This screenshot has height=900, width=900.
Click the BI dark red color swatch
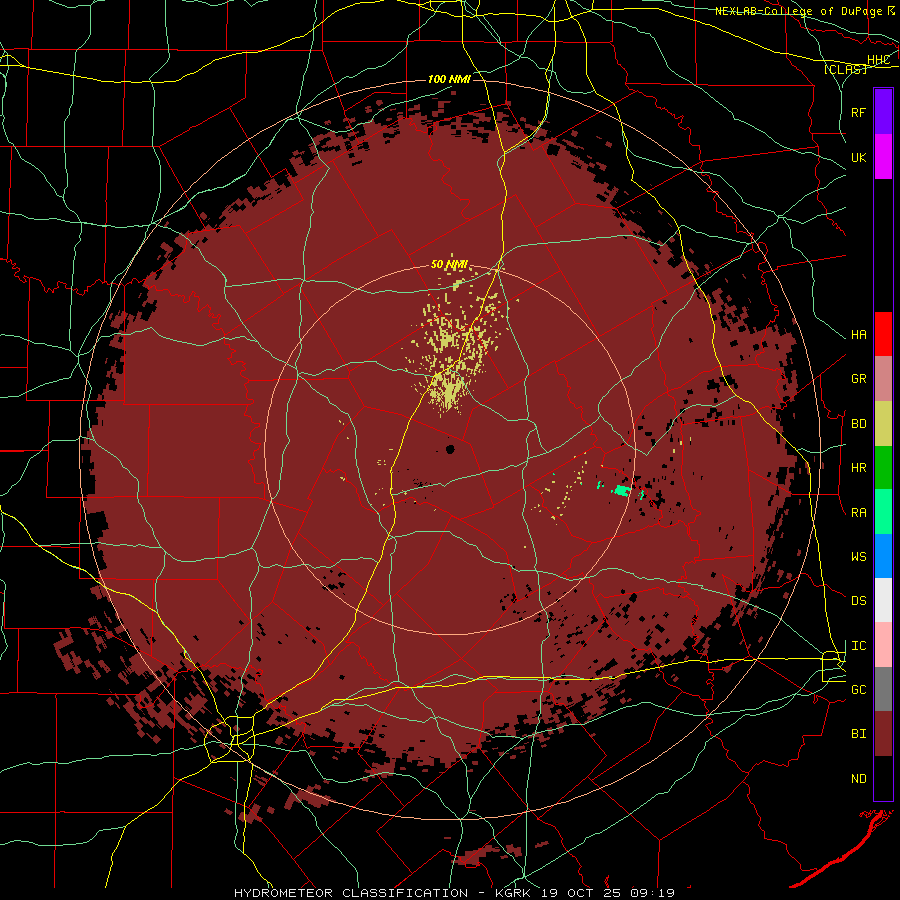click(883, 734)
